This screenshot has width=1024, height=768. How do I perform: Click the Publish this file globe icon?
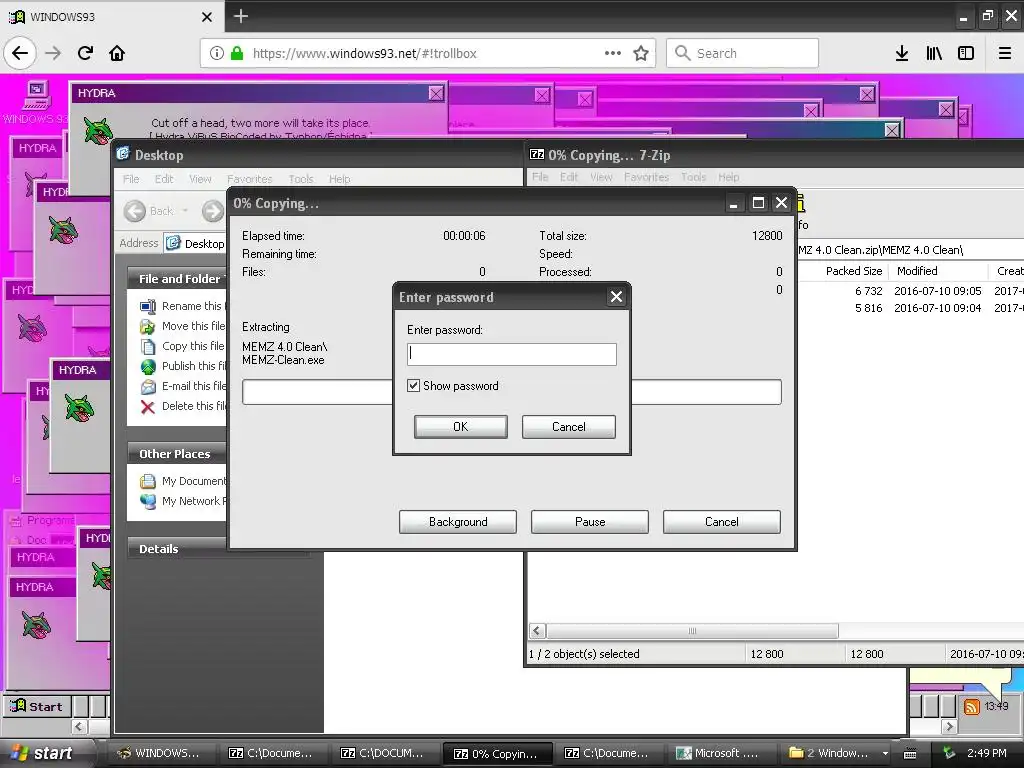point(148,366)
